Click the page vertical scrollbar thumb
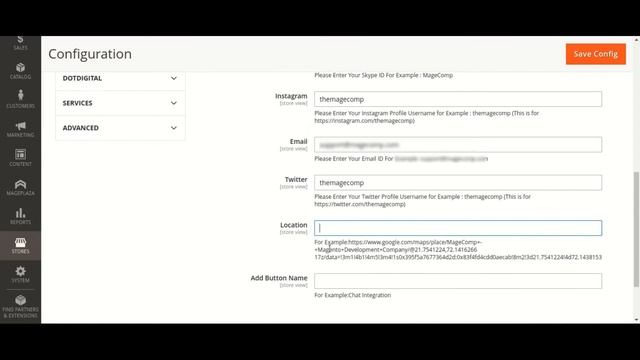Viewport: 640px width, 360px height. pos(636,229)
